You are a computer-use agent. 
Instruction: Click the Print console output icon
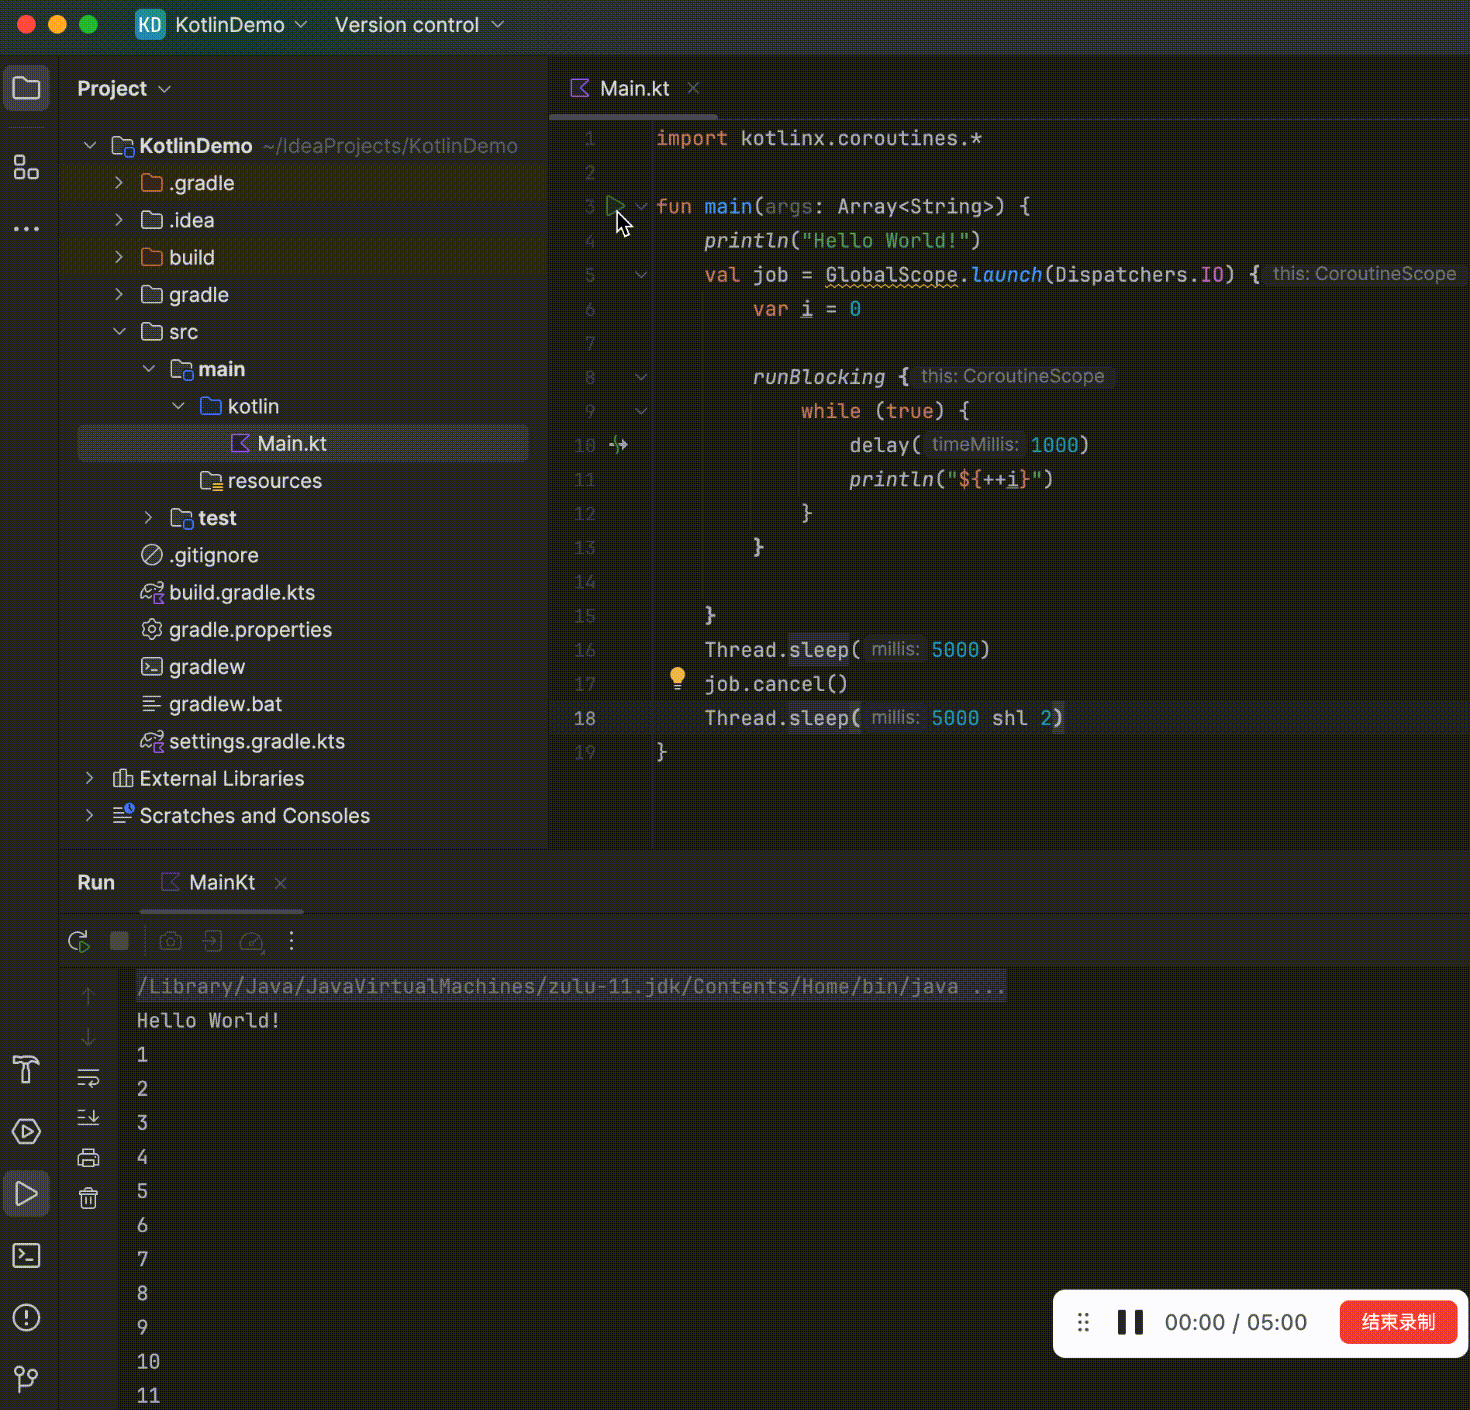click(x=88, y=1158)
